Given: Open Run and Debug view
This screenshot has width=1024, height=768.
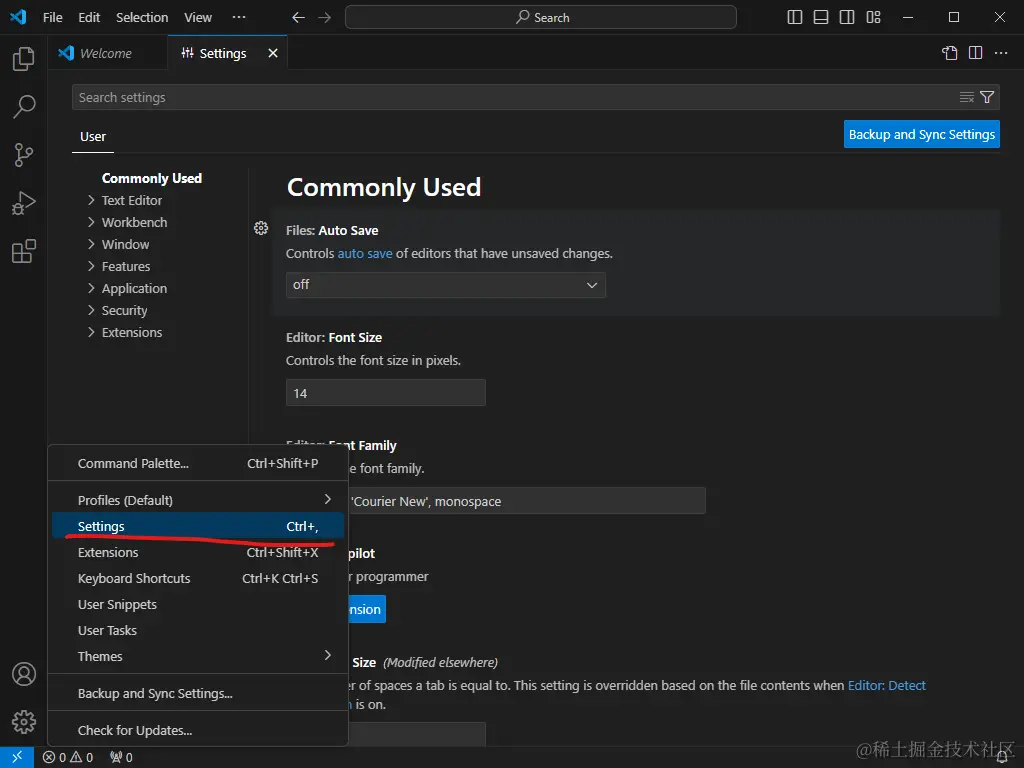Looking at the screenshot, I should click(x=24, y=203).
